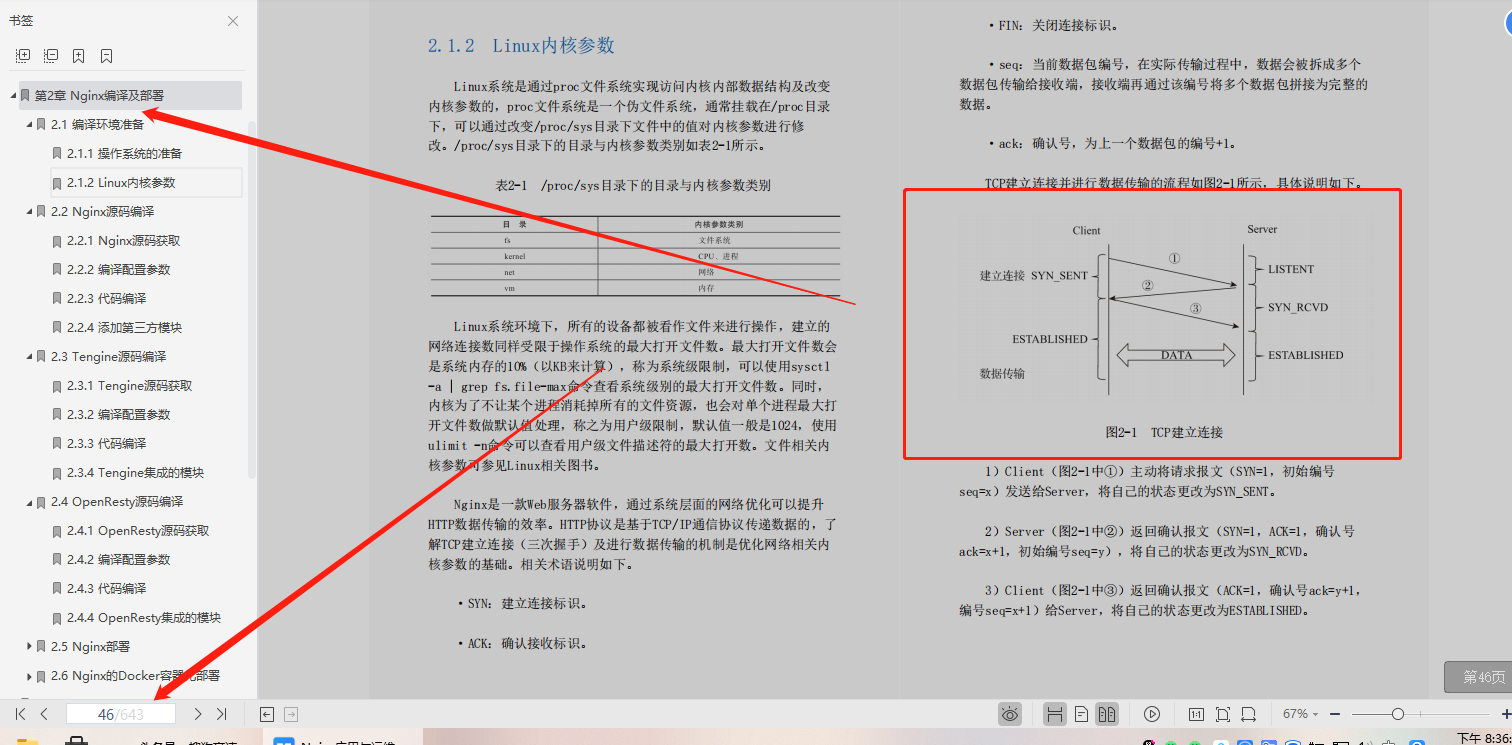
Task: Select bookmark 2.1.2 Linux内核参数
Action: pos(147,183)
